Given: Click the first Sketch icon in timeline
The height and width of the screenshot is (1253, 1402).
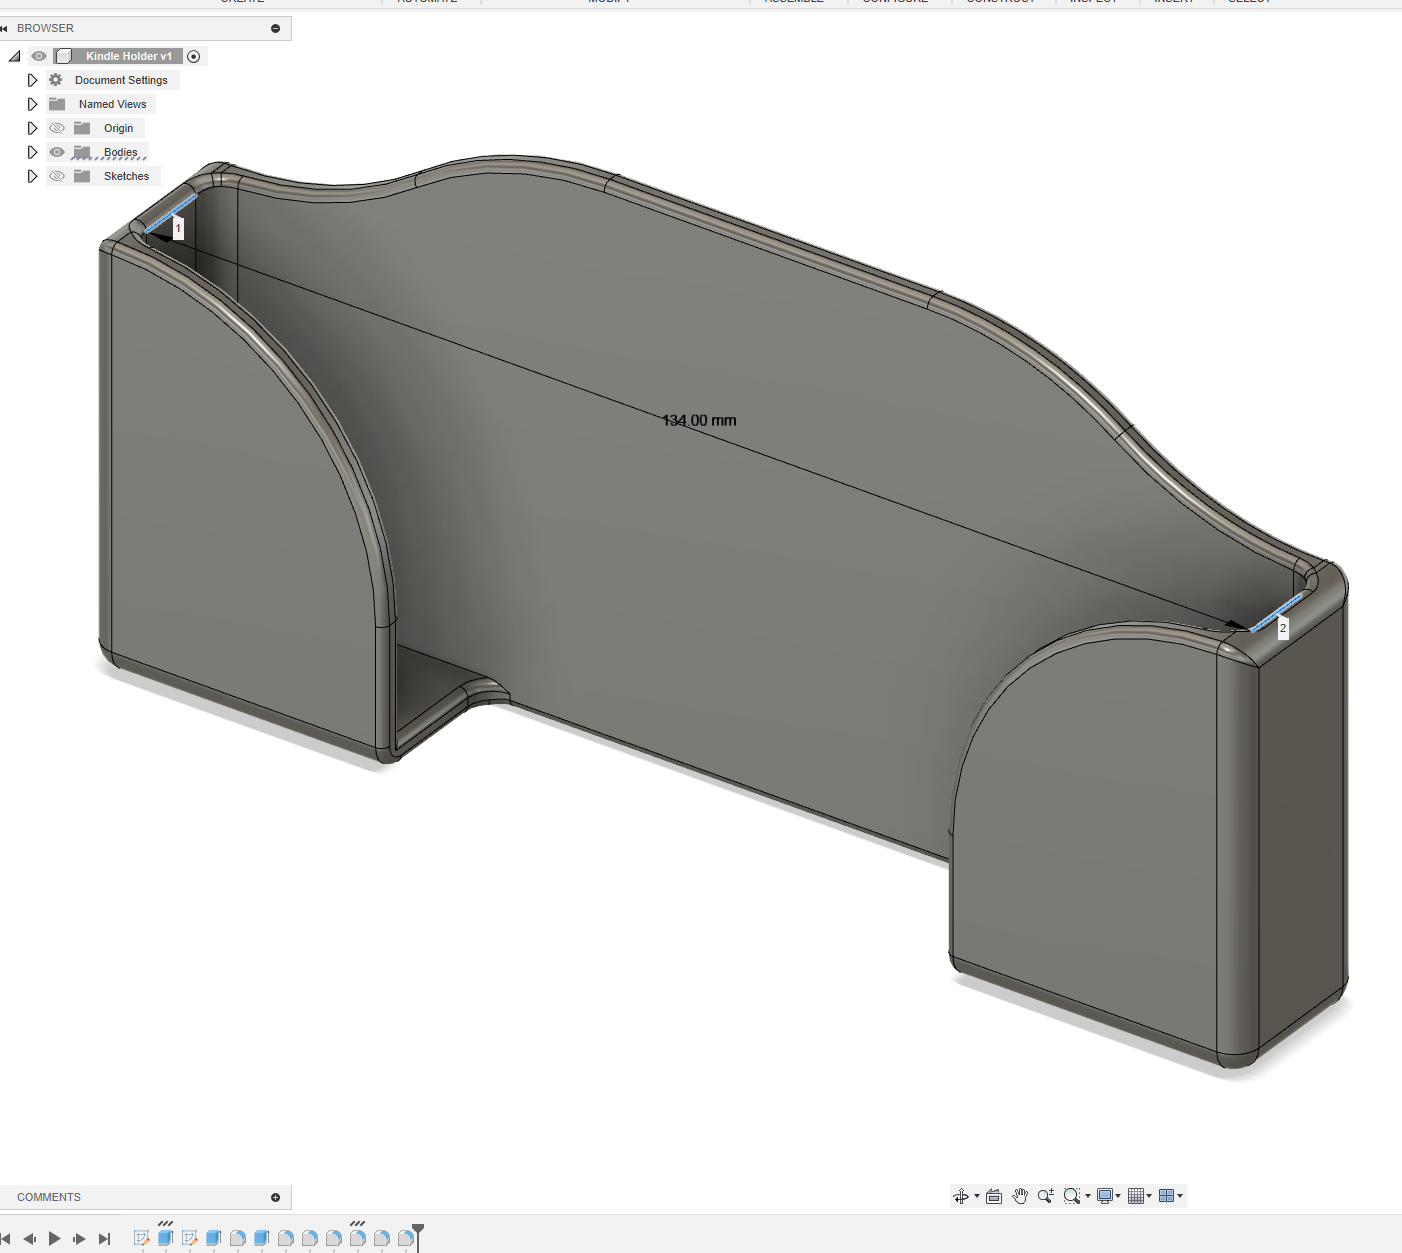Looking at the screenshot, I should (x=142, y=1237).
